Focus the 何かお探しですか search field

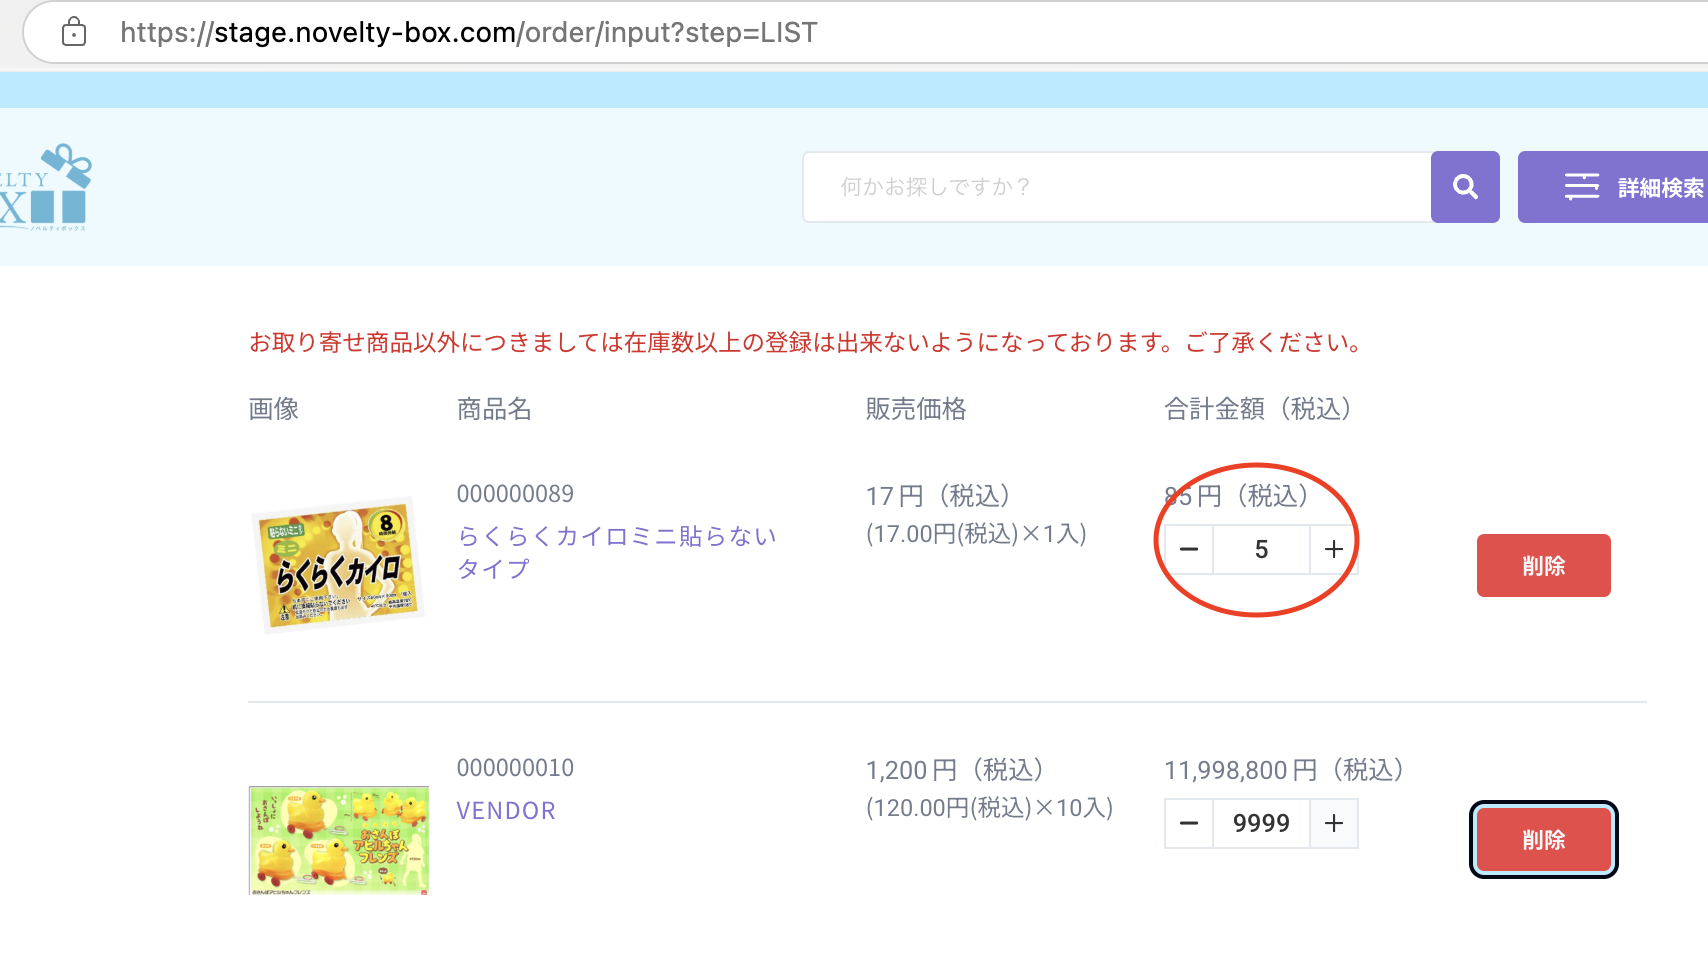tap(1115, 187)
